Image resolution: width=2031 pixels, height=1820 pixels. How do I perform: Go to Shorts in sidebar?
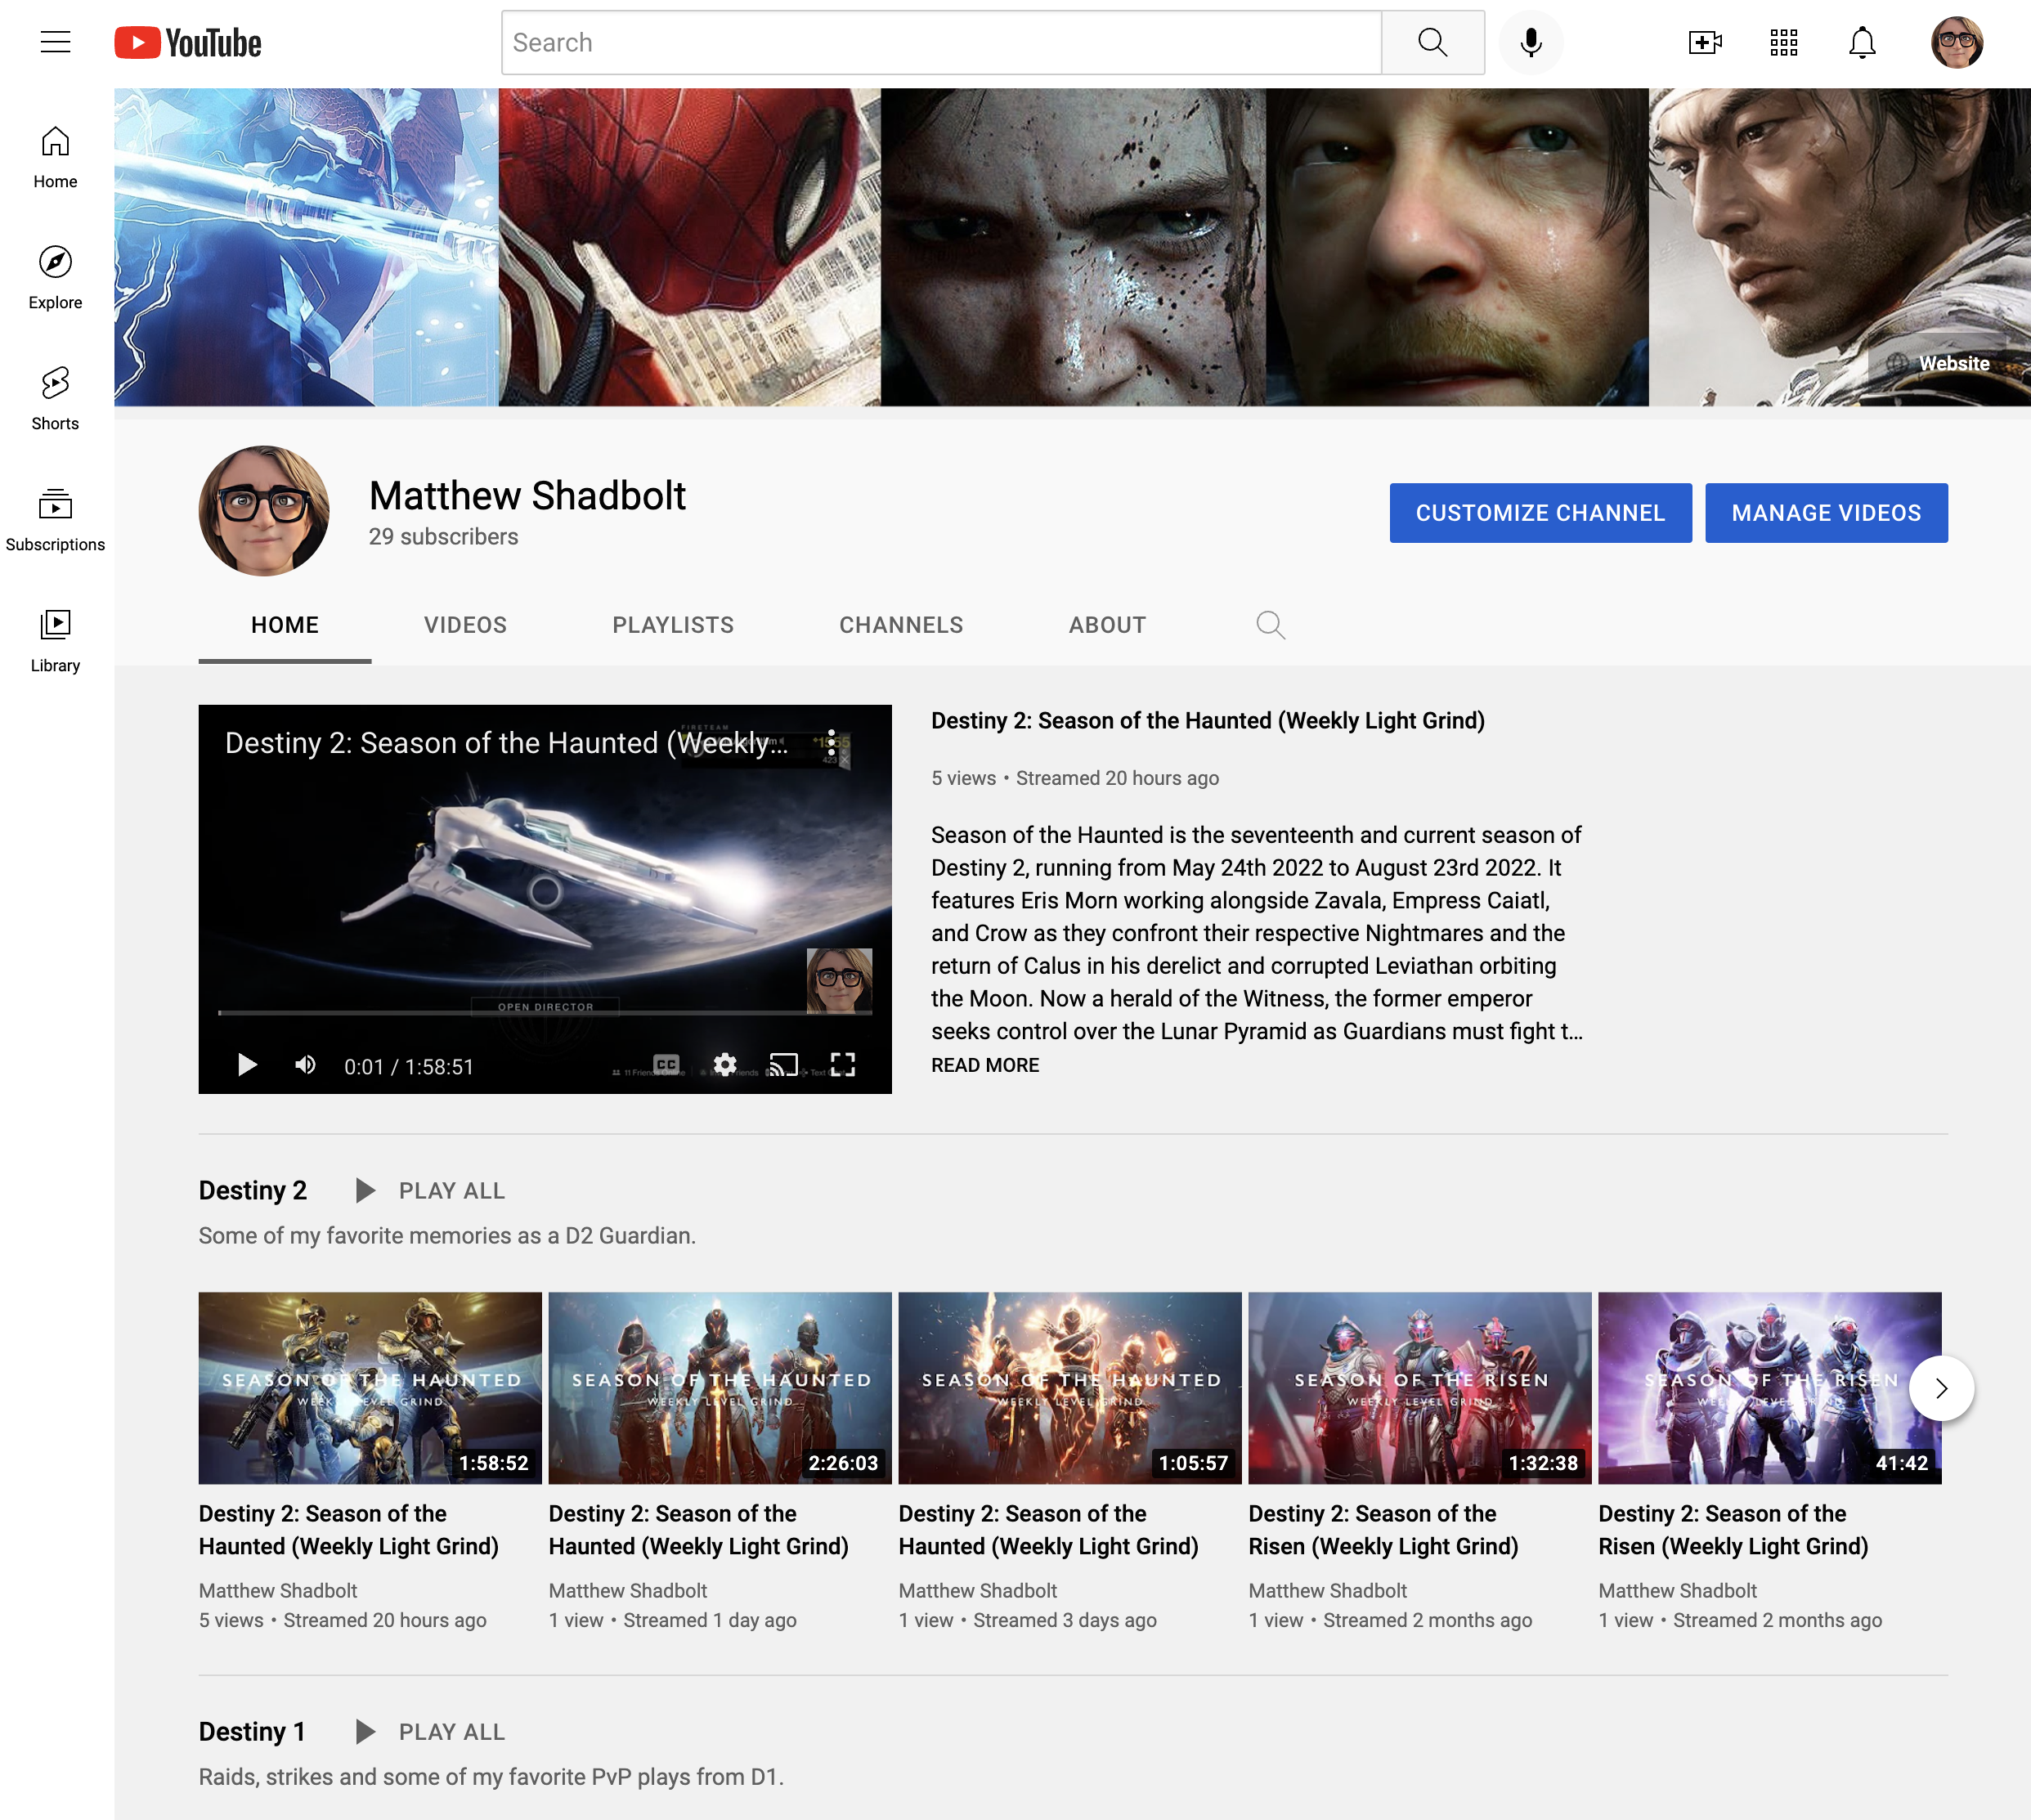[x=55, y=397]
